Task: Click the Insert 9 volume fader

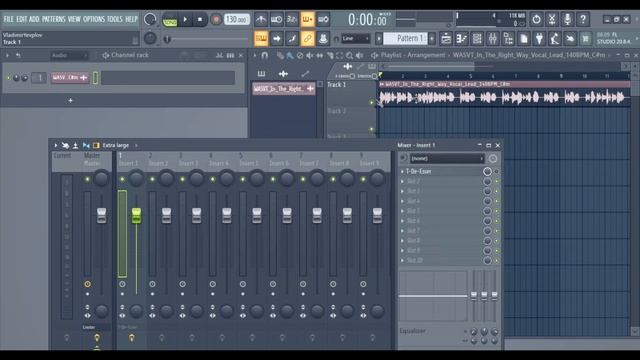Action: (377, 216)
